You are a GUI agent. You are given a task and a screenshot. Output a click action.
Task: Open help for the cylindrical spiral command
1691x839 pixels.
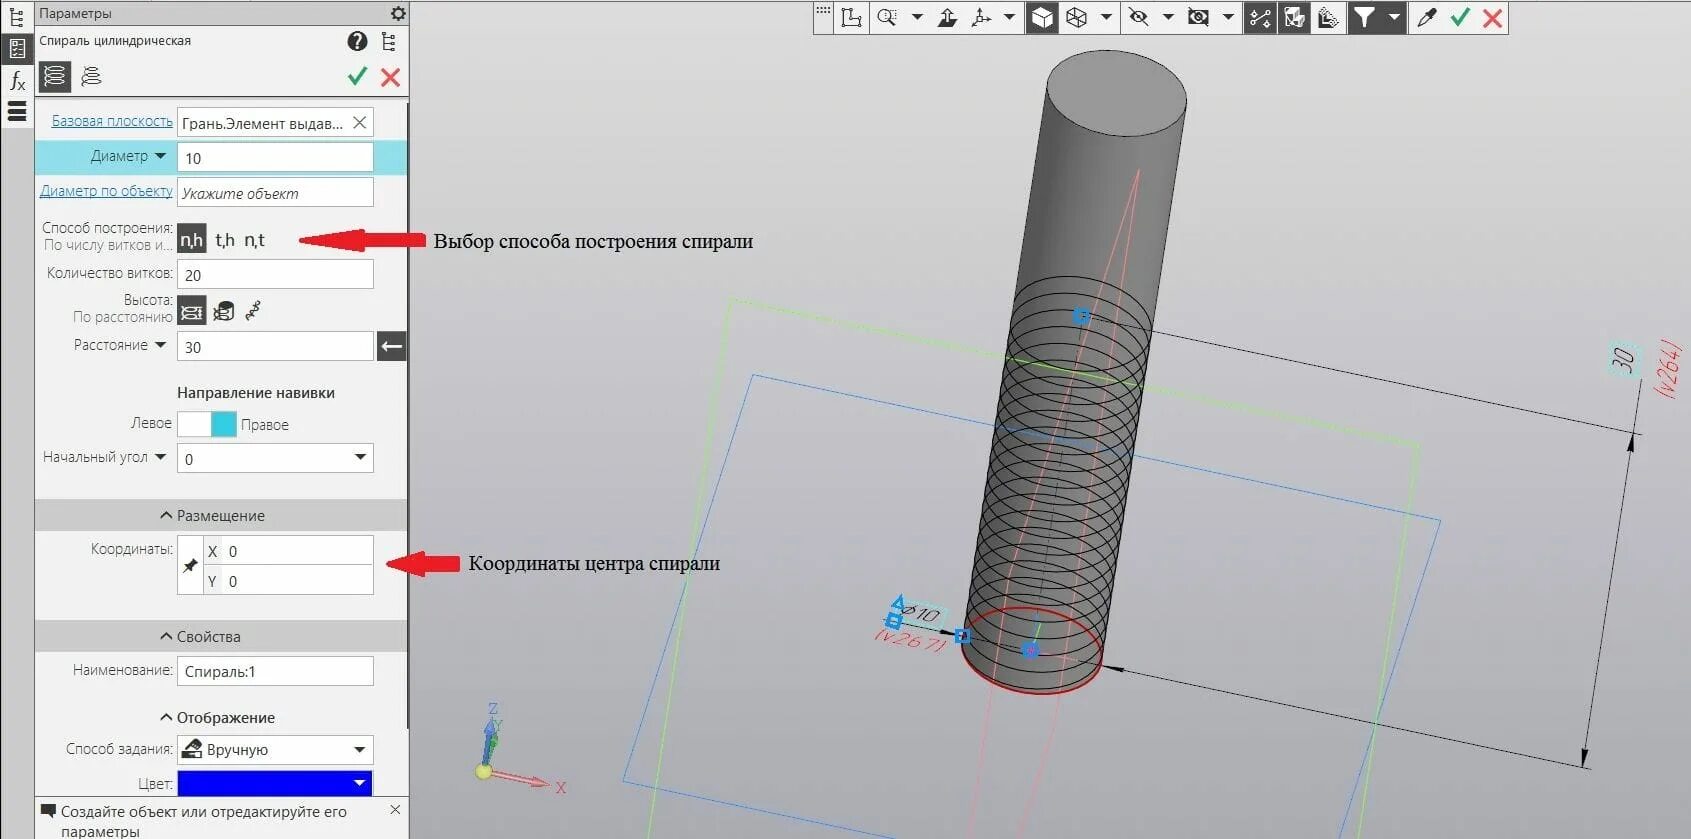click(357, 41)
